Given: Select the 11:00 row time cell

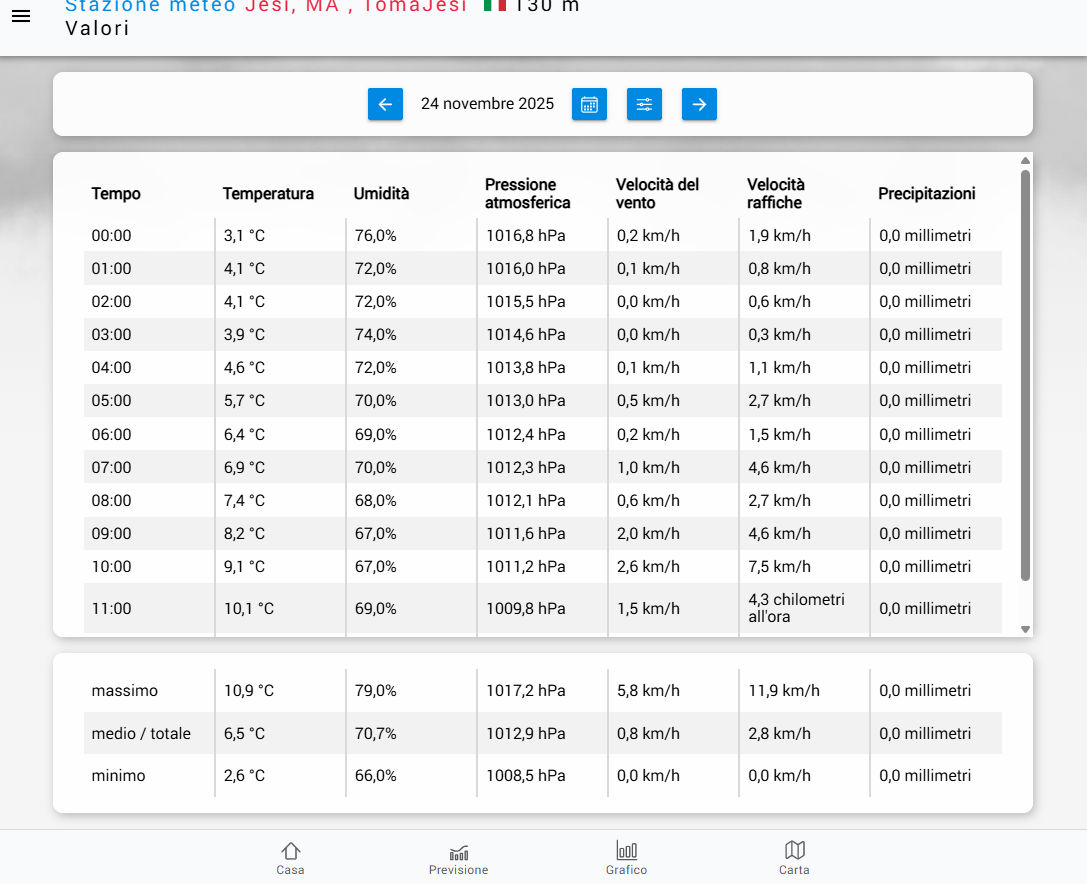Looking at the screenshot, I should point(112,609).
